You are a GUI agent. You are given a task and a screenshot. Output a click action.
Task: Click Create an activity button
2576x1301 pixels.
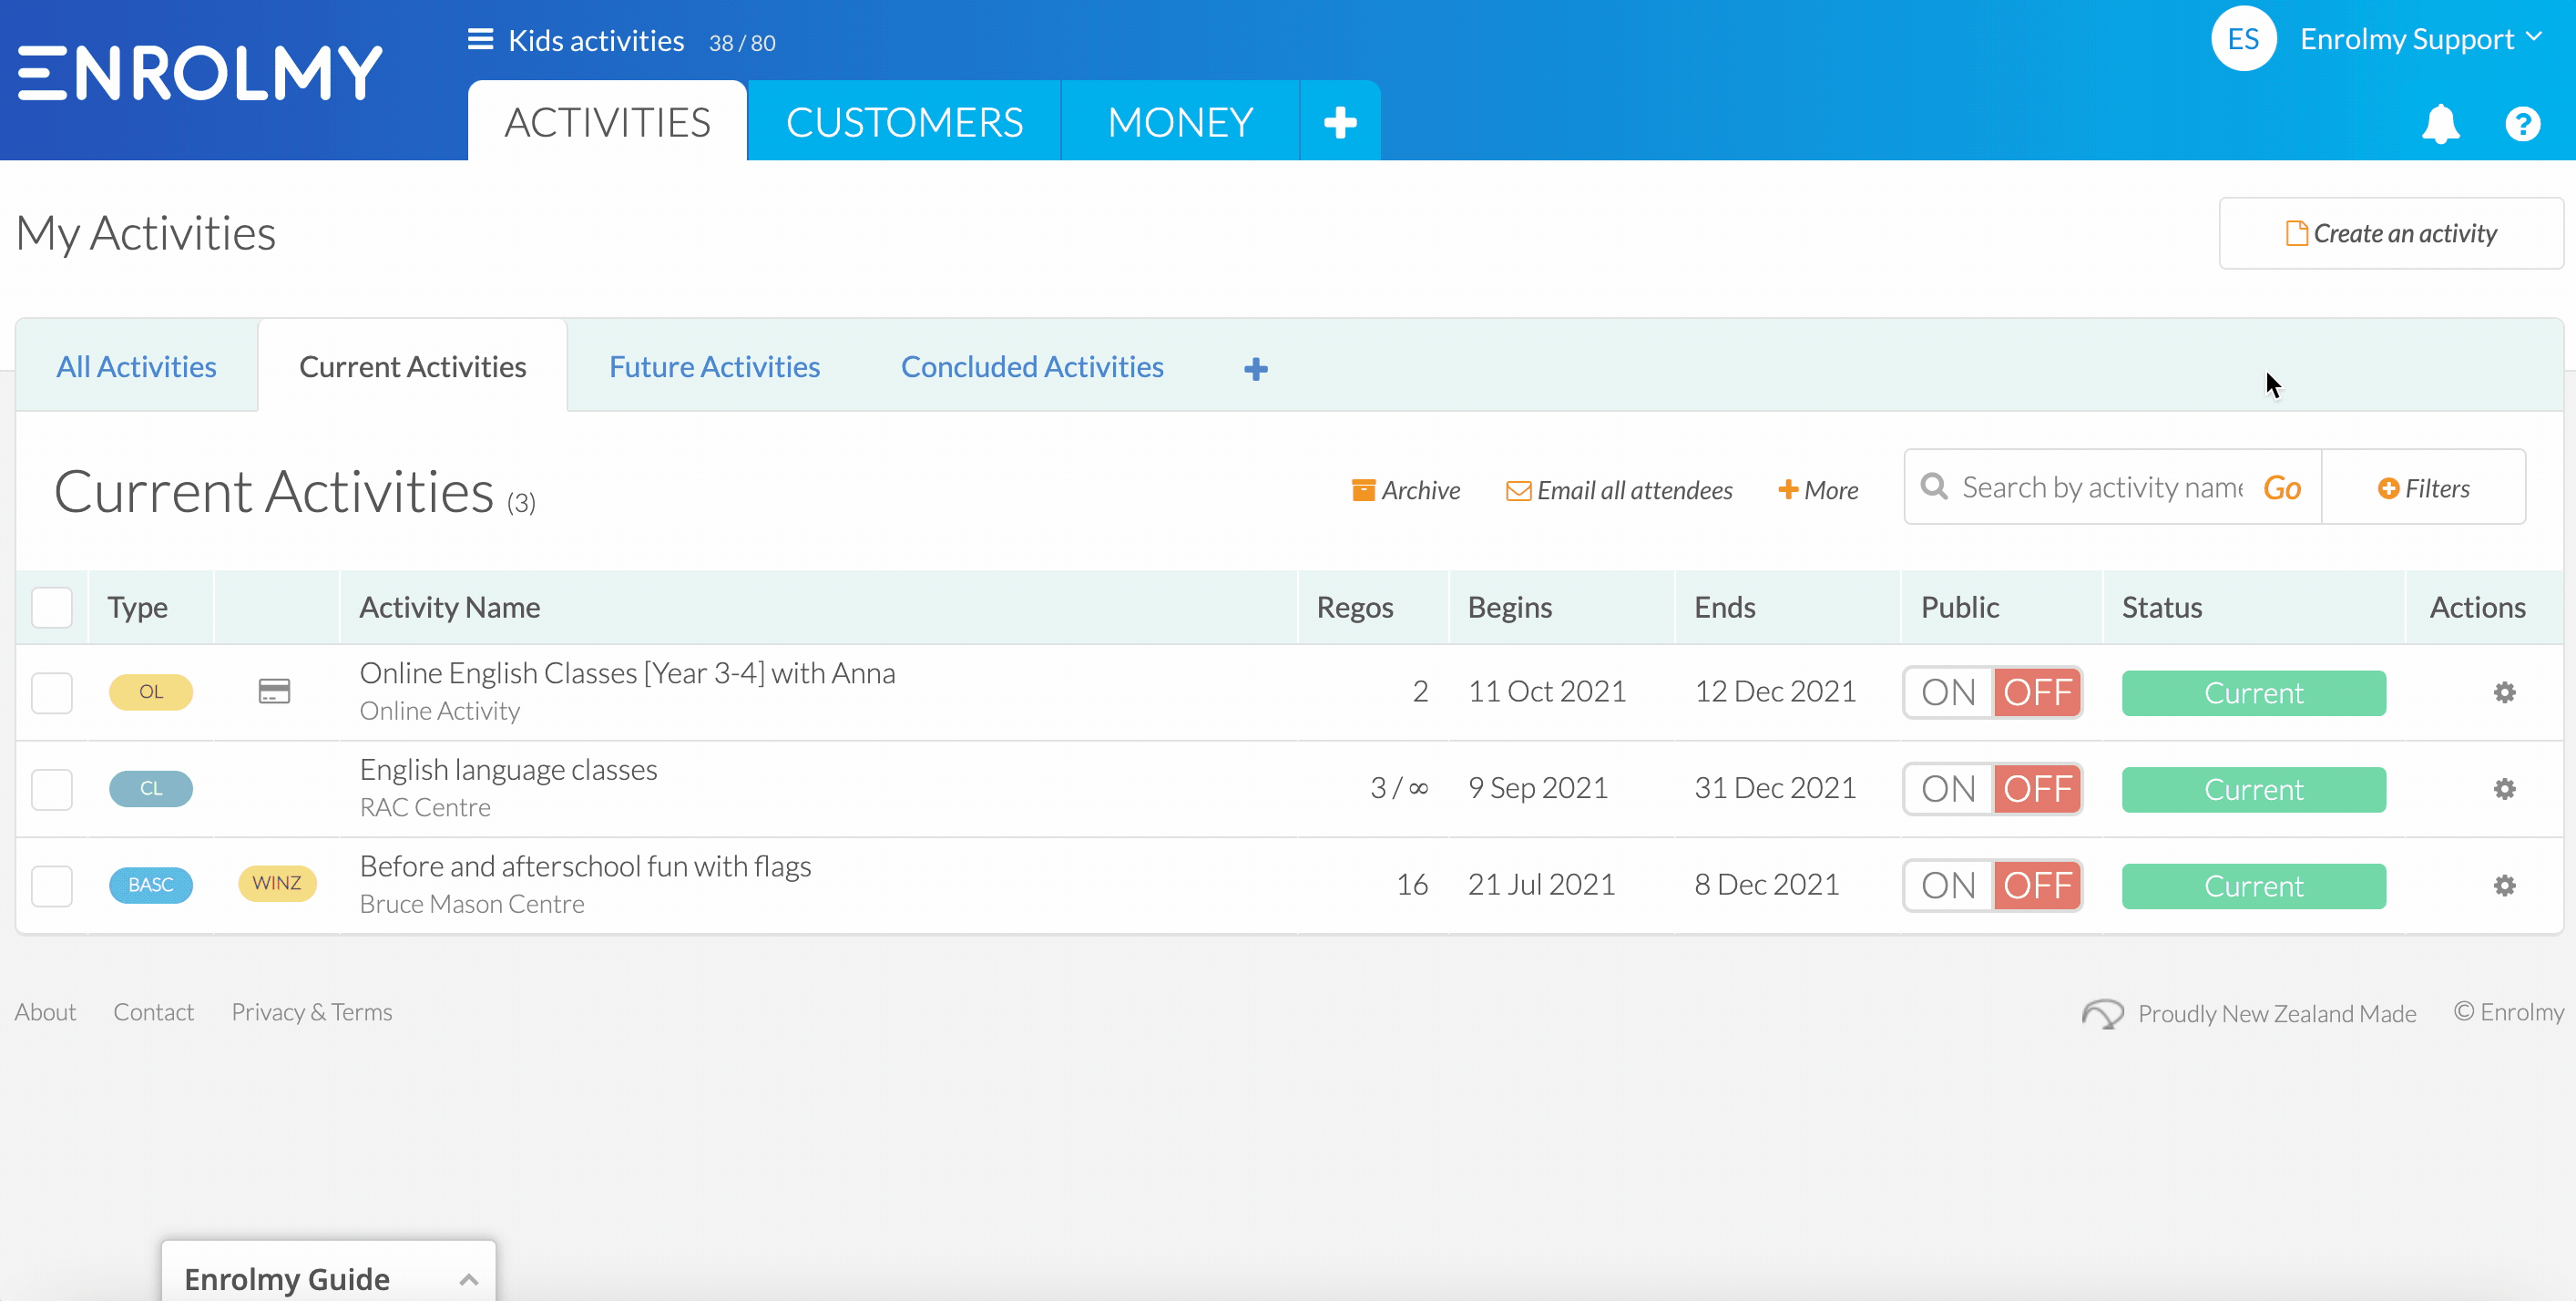click(2391, 233)
